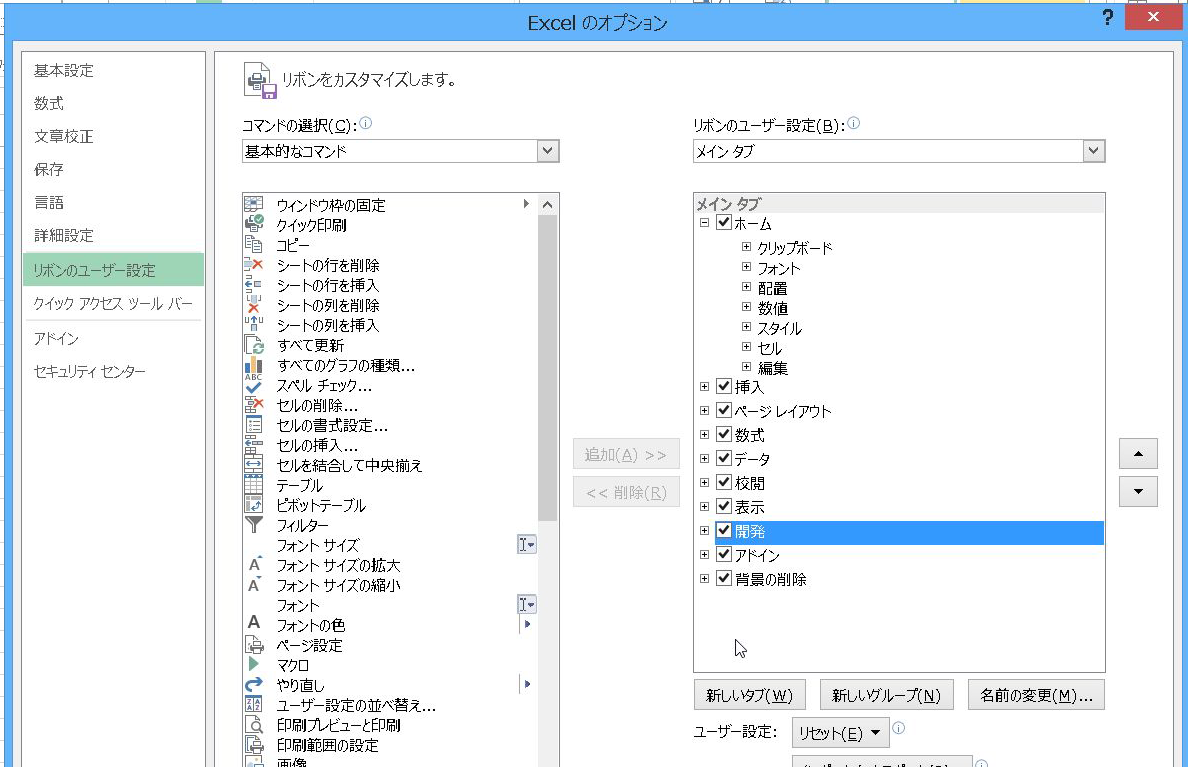The image size is (1188, 767).
Task: Open the 基本設定 category
Action: click(x=64, y=70)
